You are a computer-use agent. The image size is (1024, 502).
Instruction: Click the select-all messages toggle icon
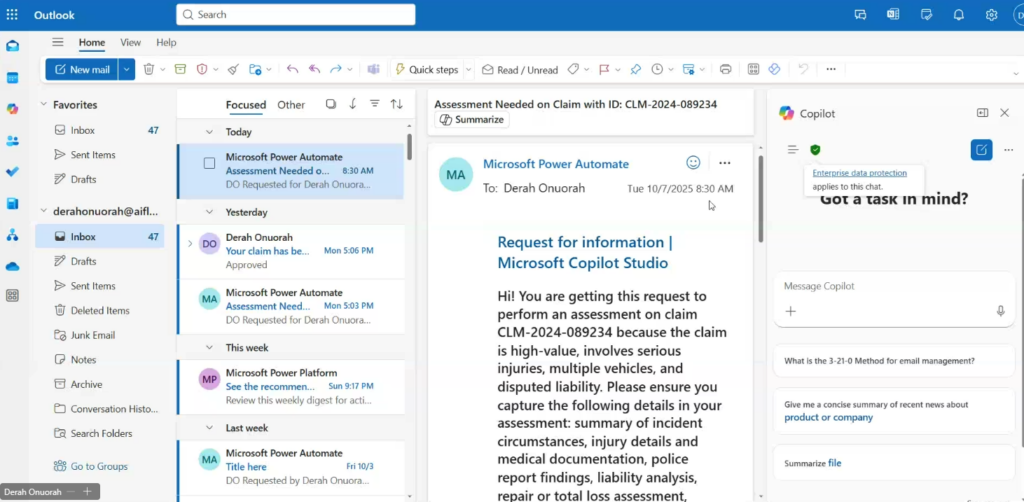[x=331, y=104]
